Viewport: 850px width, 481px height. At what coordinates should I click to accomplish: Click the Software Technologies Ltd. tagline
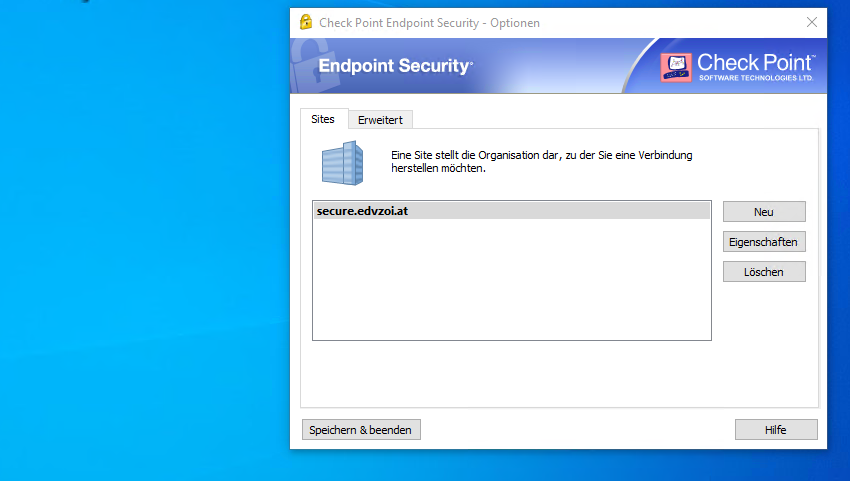click(x=756, y=77)
